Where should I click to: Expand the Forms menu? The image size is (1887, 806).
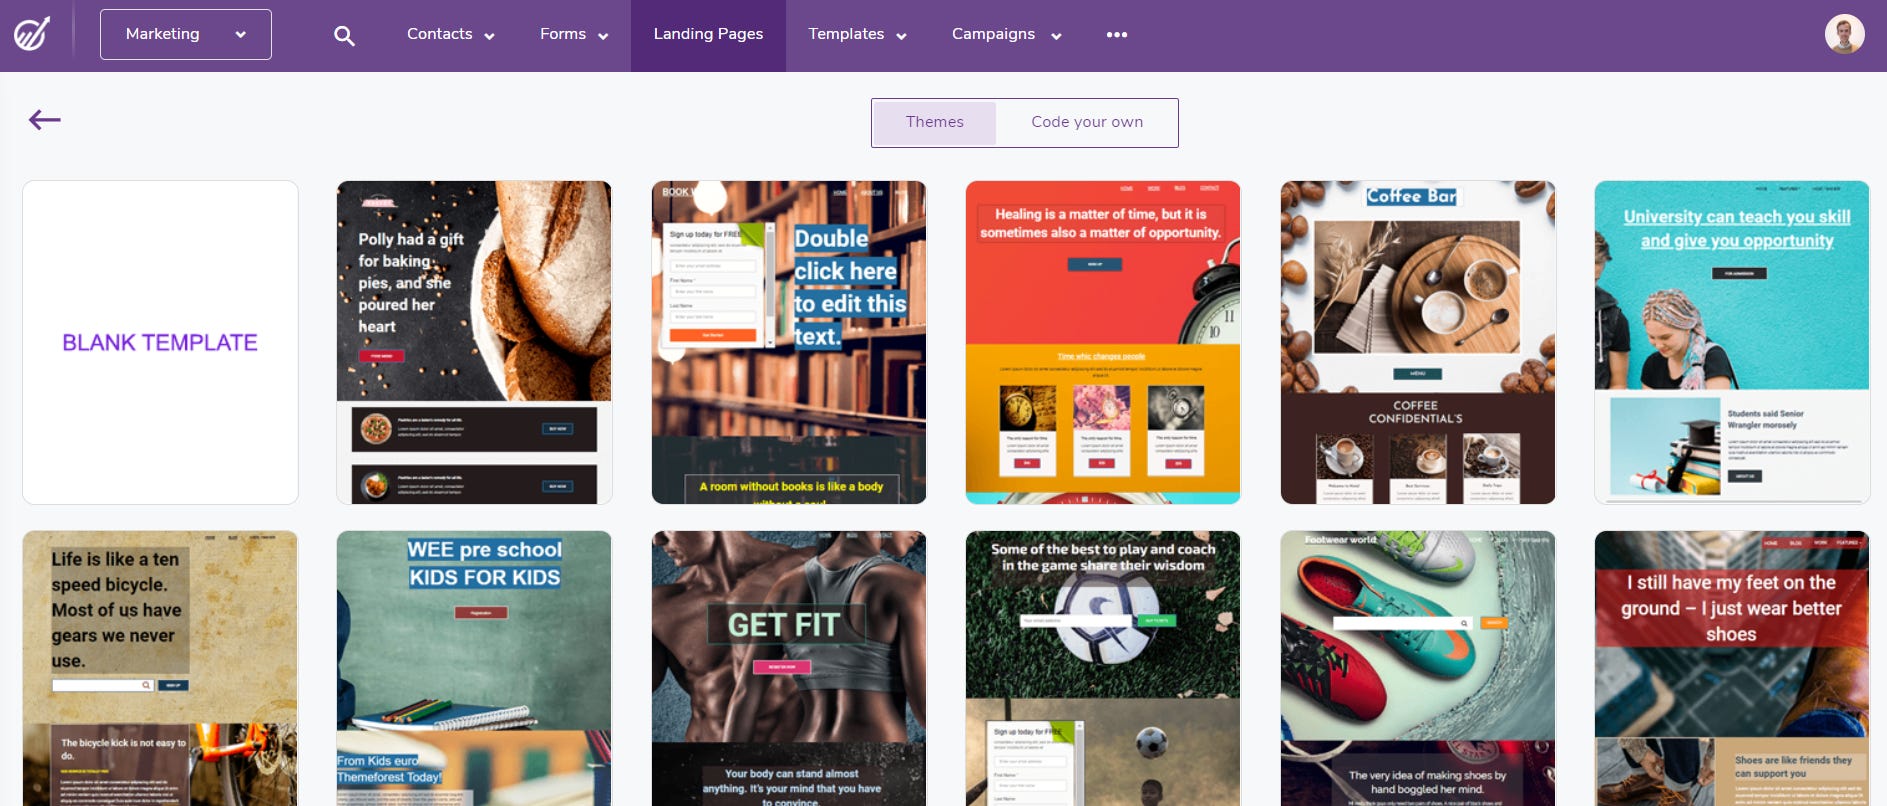tap(574, 35)
